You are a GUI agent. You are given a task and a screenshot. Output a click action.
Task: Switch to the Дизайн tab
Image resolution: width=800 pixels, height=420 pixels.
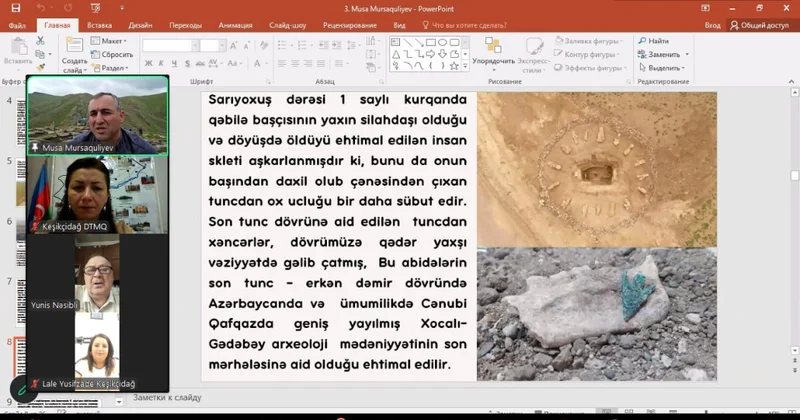tap(140, 25)
